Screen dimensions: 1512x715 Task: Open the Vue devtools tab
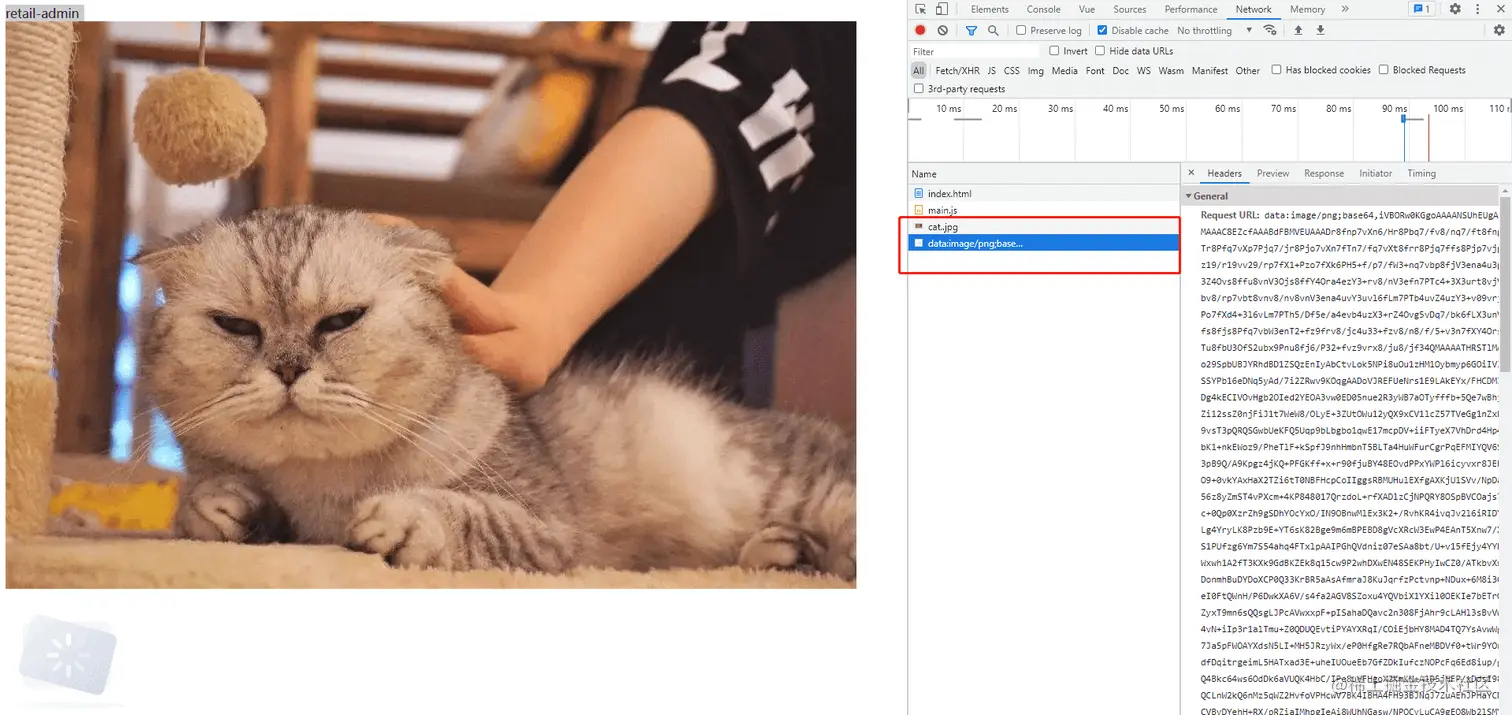pyautogui.click(x=1086, y=9)
